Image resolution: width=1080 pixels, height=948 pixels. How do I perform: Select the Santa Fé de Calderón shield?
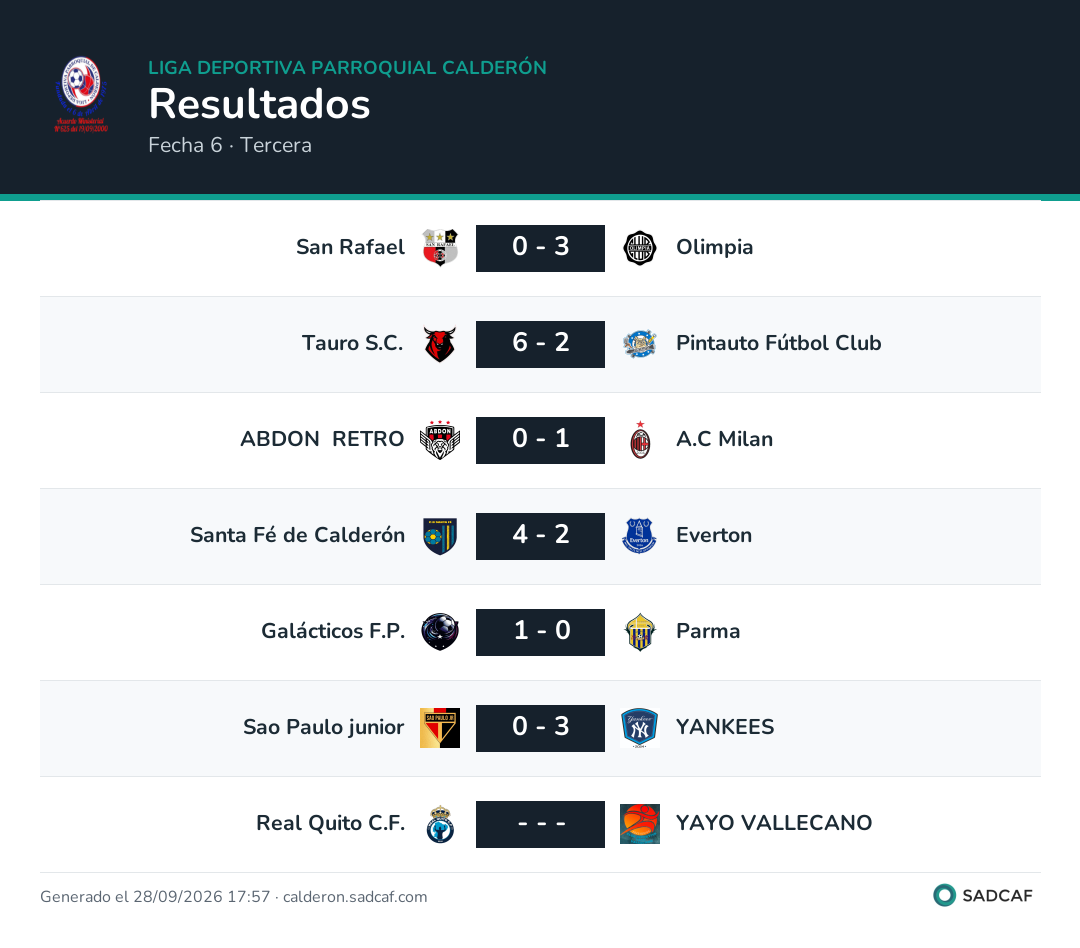tap(440, 536)
